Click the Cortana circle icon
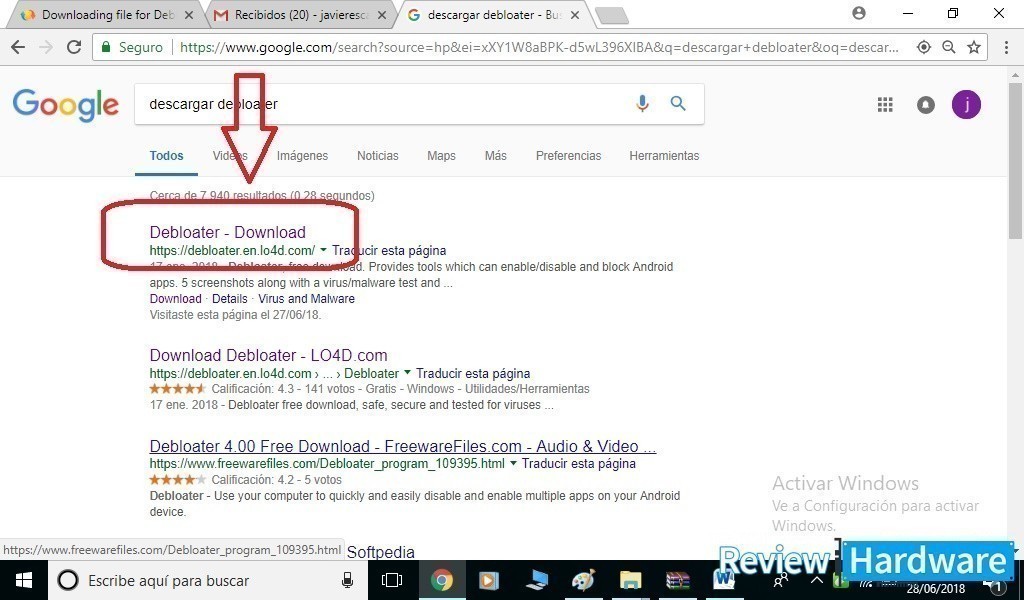Screen dimensions: 1028x600 tap(68, 580)
